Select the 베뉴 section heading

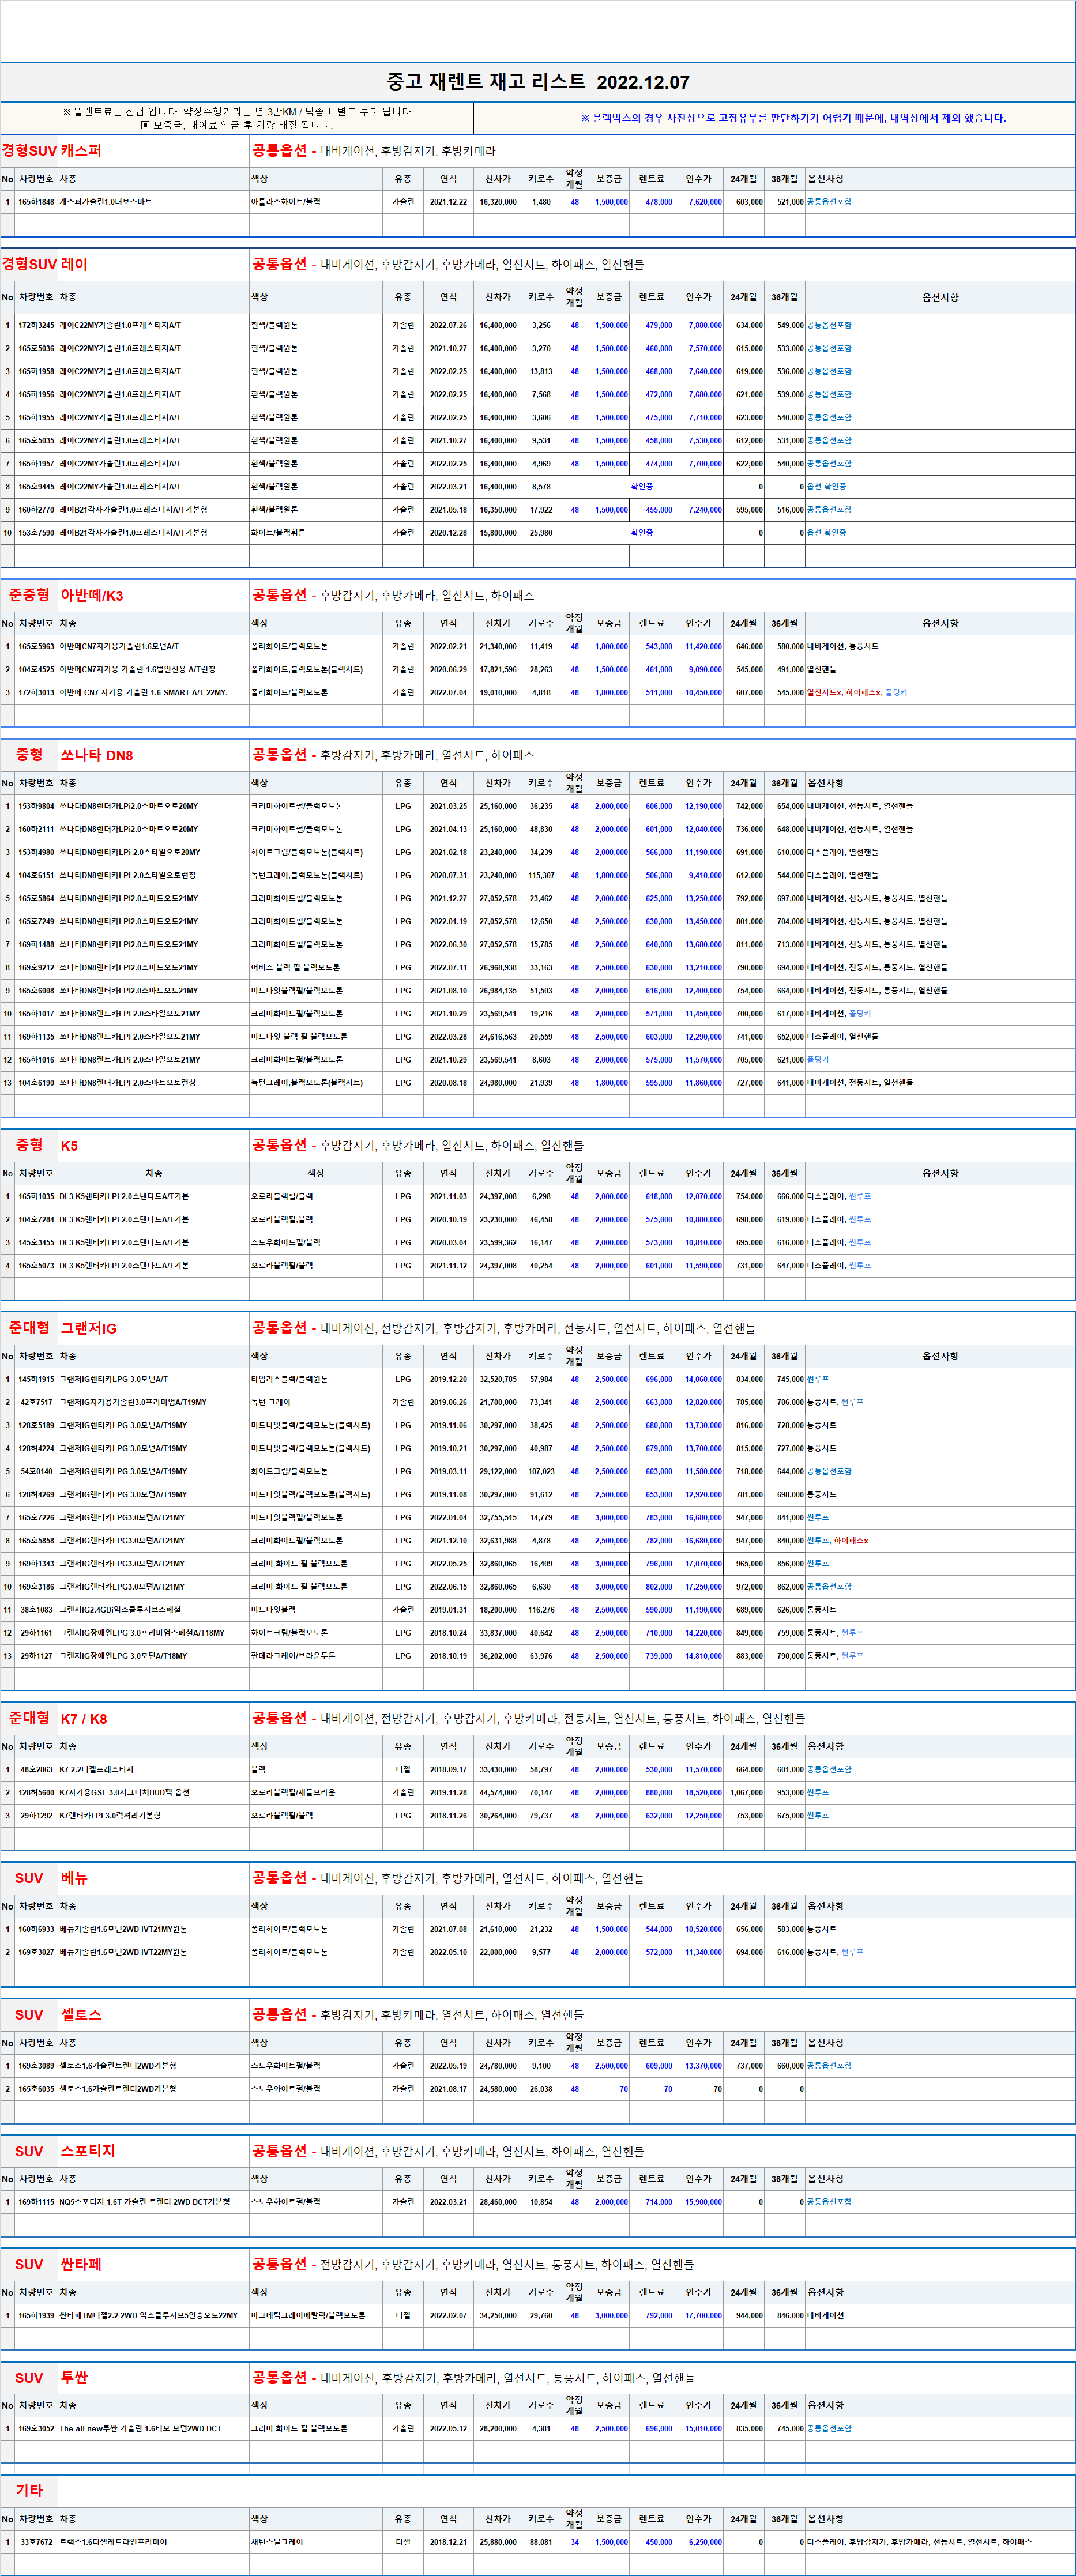[x=74, y=1878]
